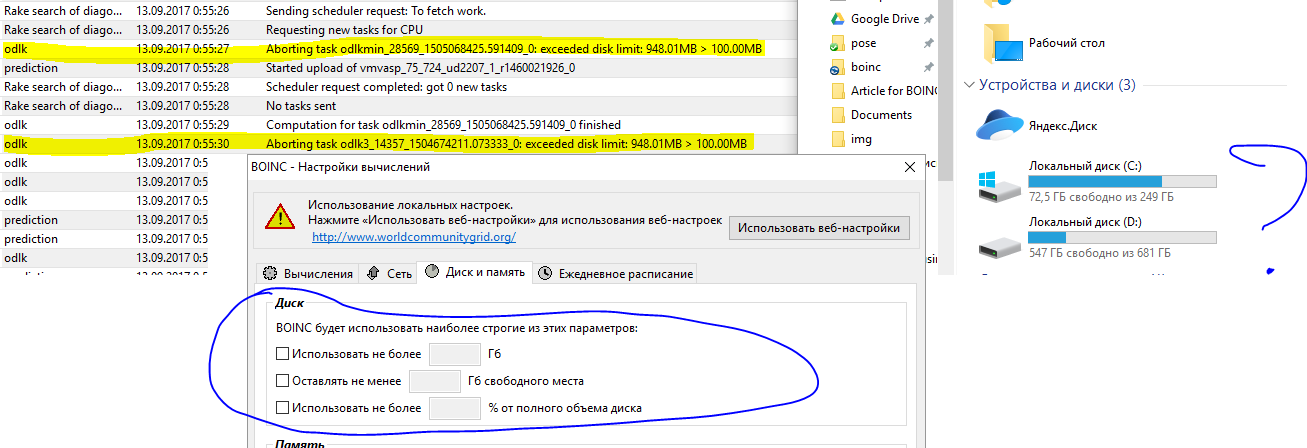Click the Google Drive icon in Explorer sidebar
The width and height of the screenshot is (1307, 448).
[838, 19]
